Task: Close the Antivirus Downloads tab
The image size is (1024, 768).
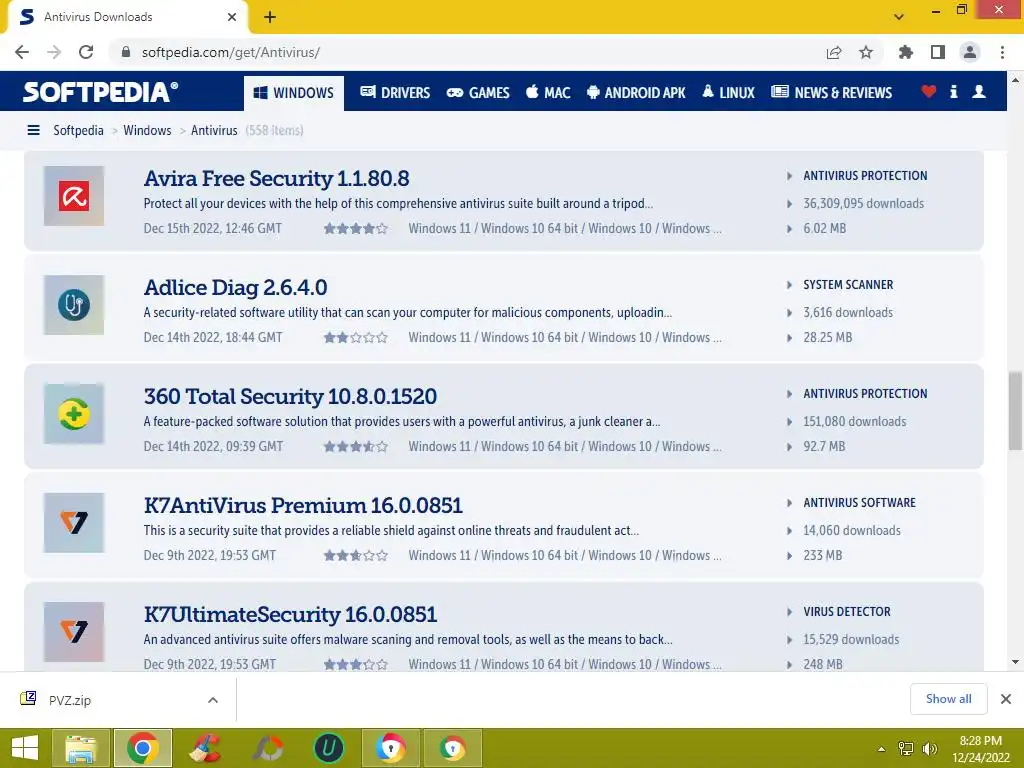Action: point(232,17)
